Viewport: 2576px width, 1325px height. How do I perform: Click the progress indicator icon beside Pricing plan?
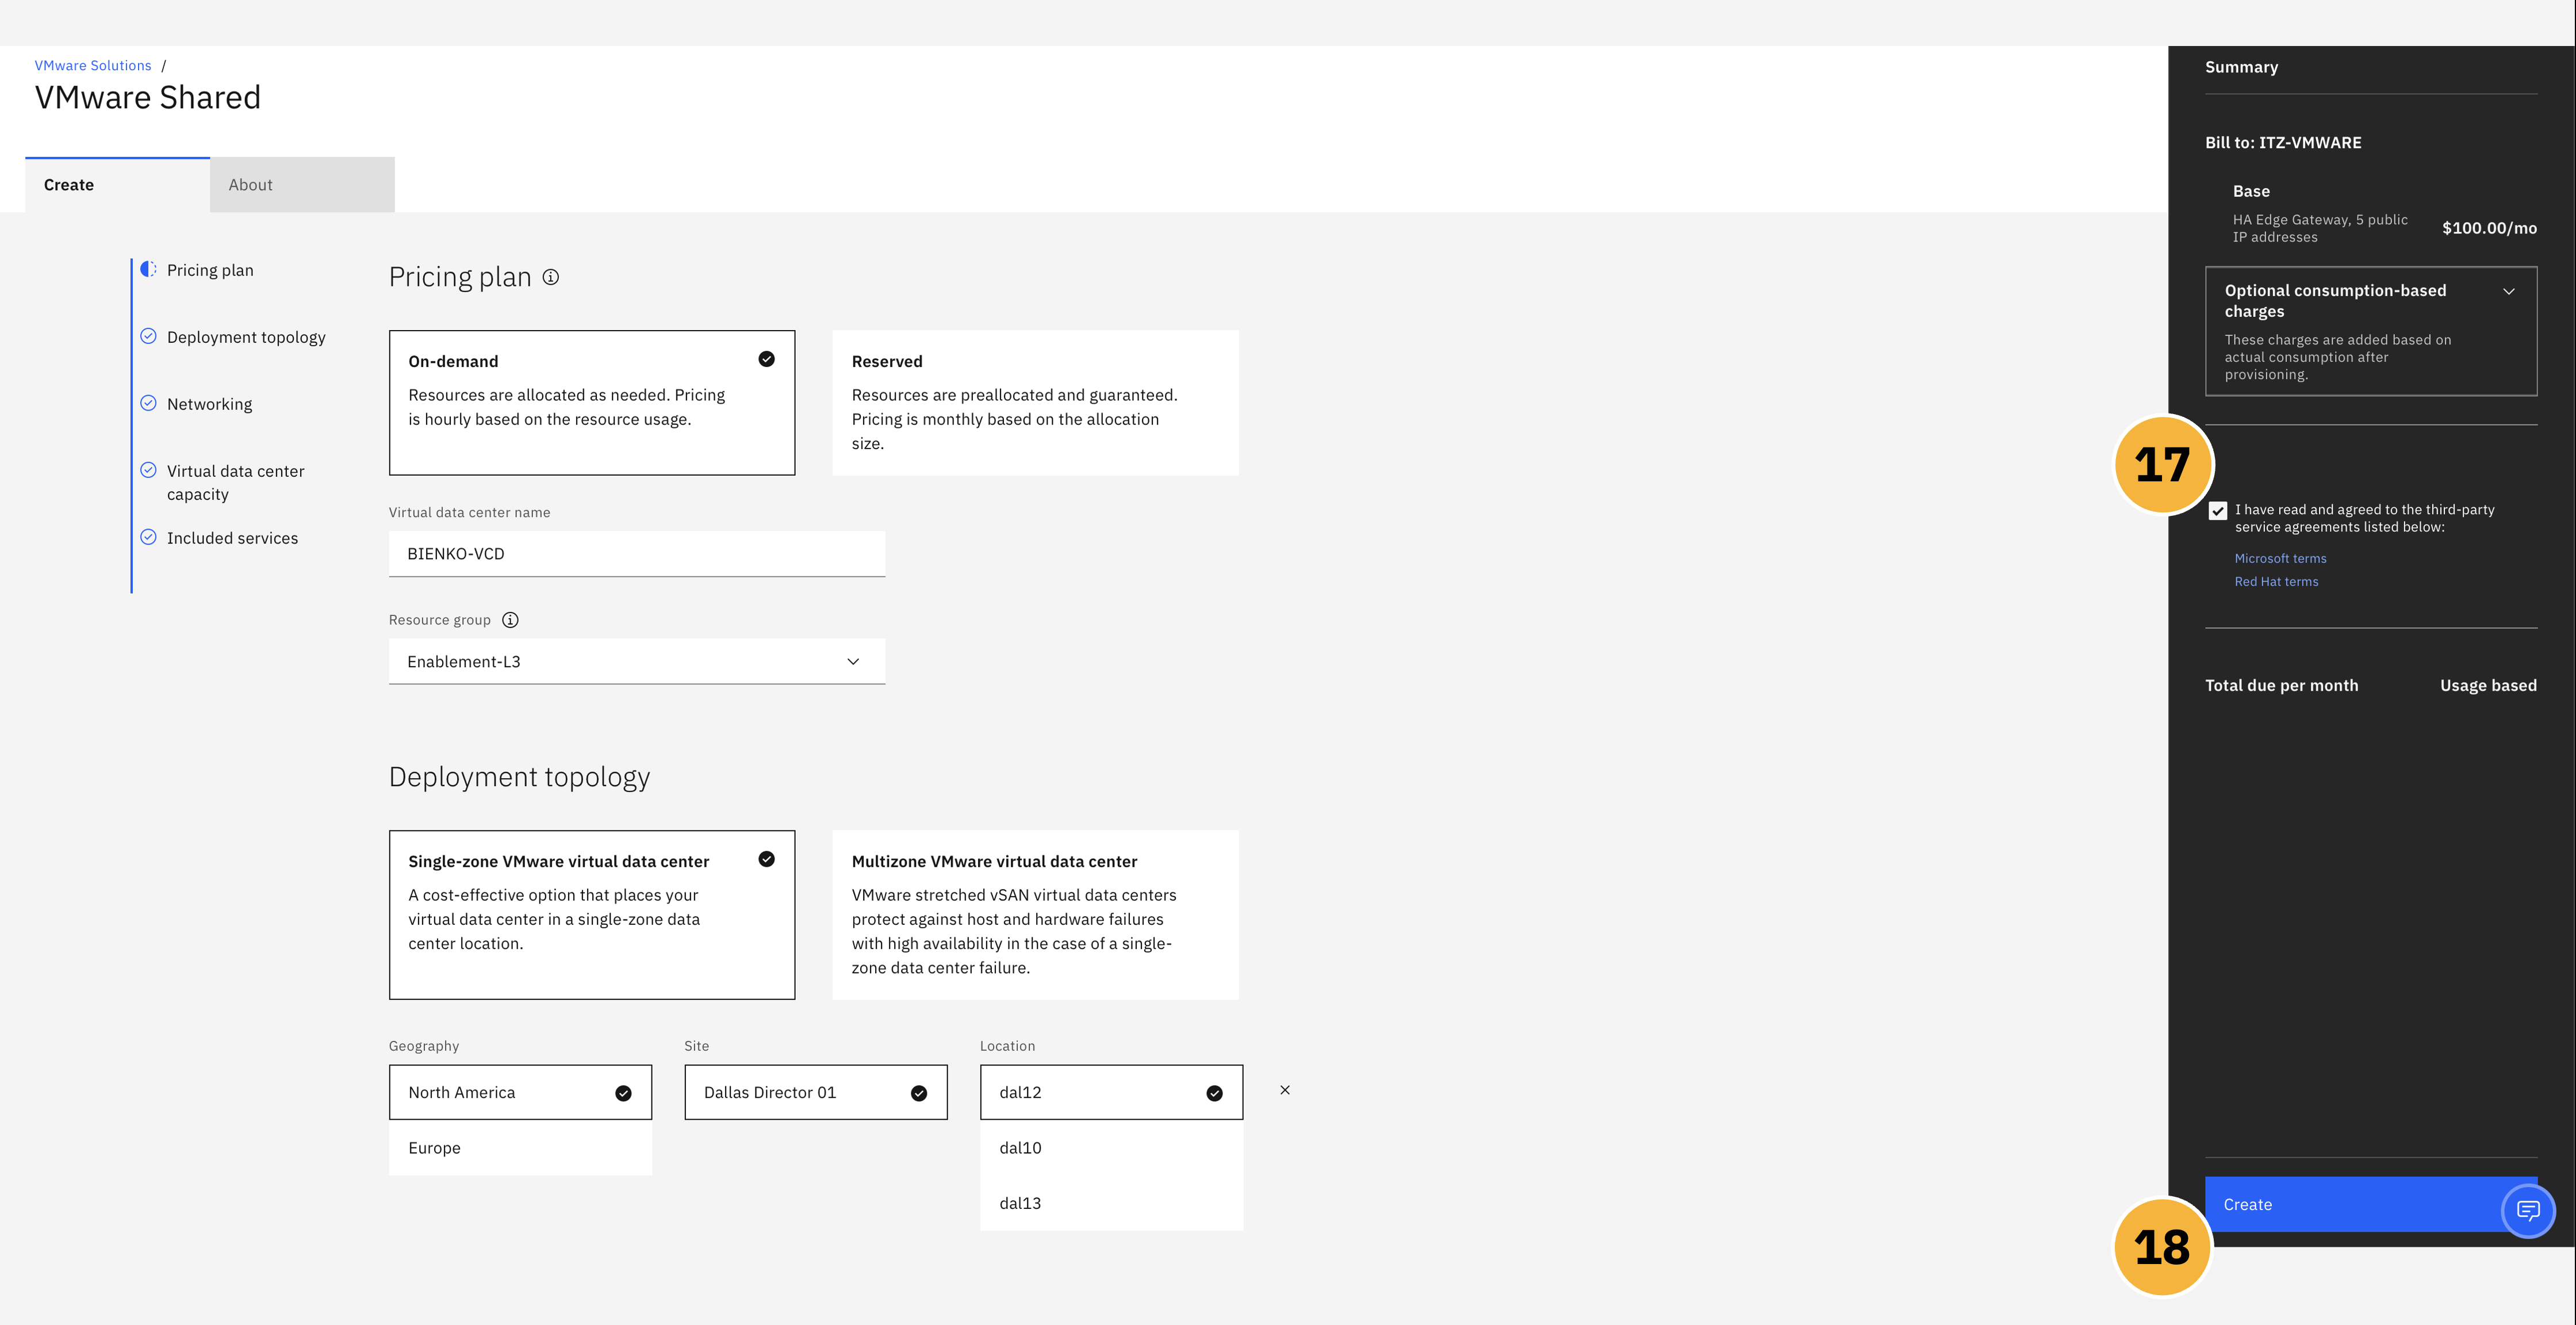coord(148,268)
